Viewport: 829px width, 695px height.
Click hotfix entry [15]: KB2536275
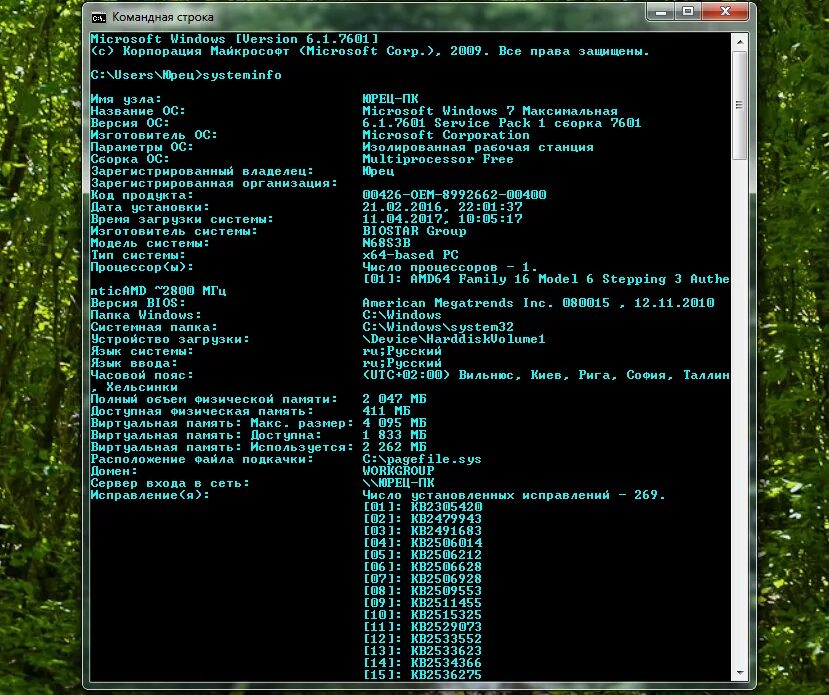point(422,675)
